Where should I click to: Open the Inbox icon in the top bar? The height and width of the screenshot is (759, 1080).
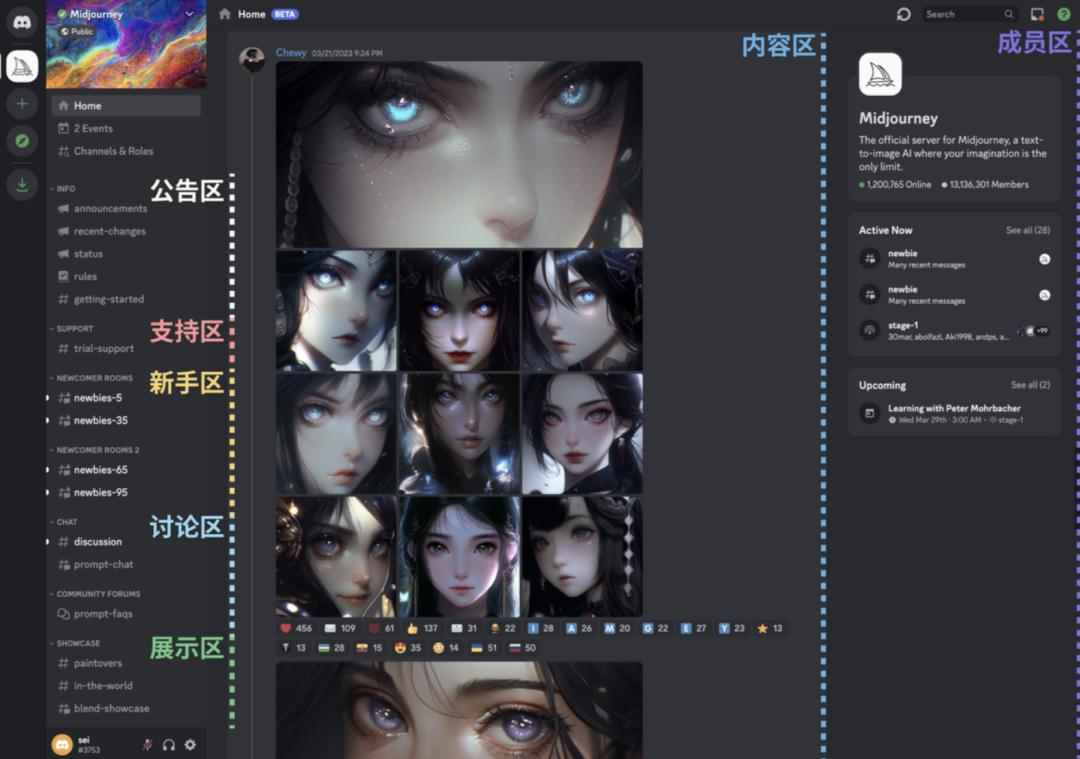pyautogui.click(x=1036, y=14)
